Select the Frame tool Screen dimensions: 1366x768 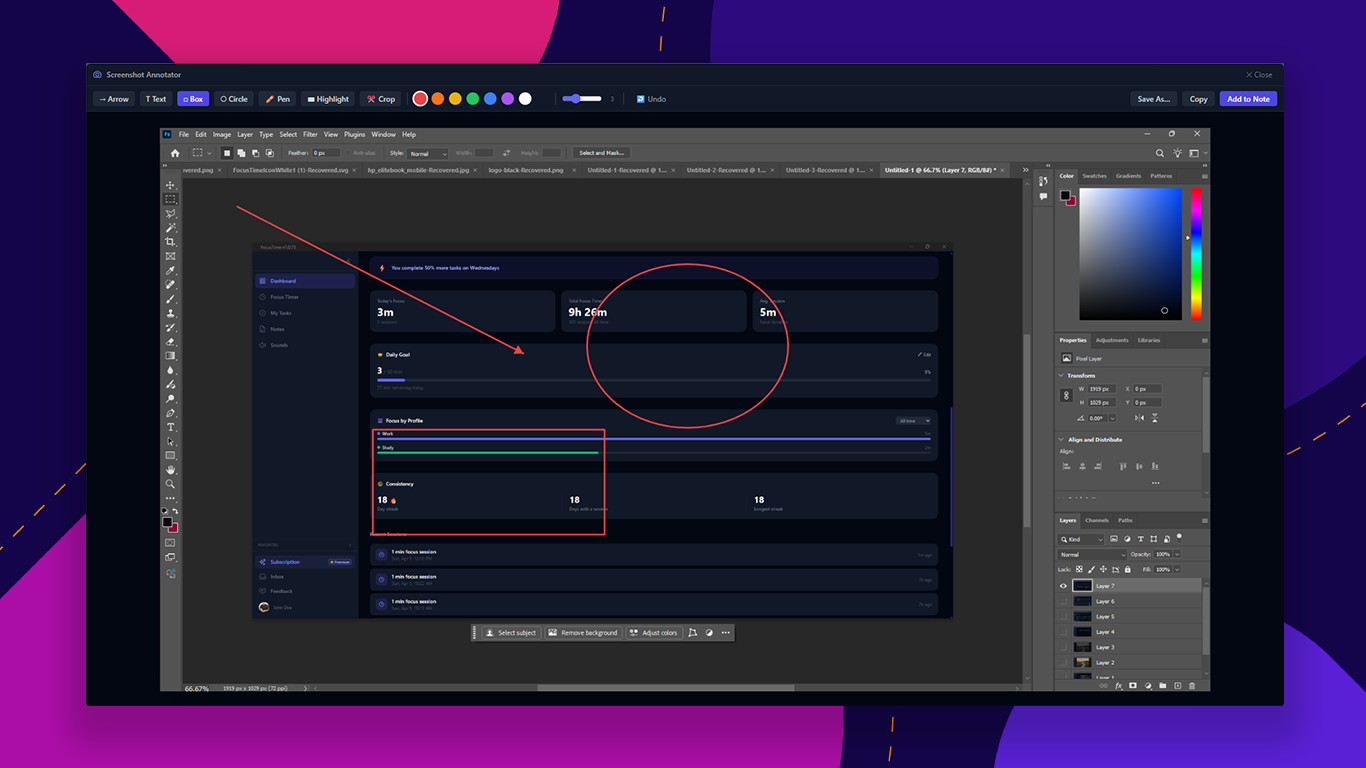[171, 256]
